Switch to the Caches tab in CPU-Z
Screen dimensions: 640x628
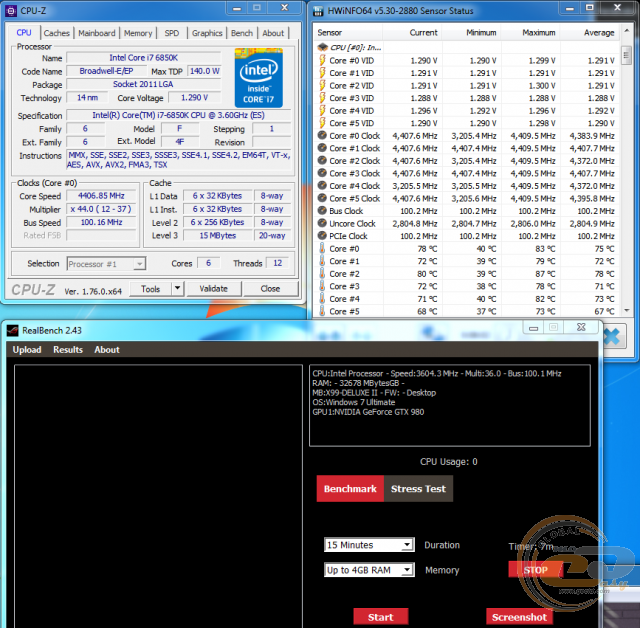(x=57, y=33)
